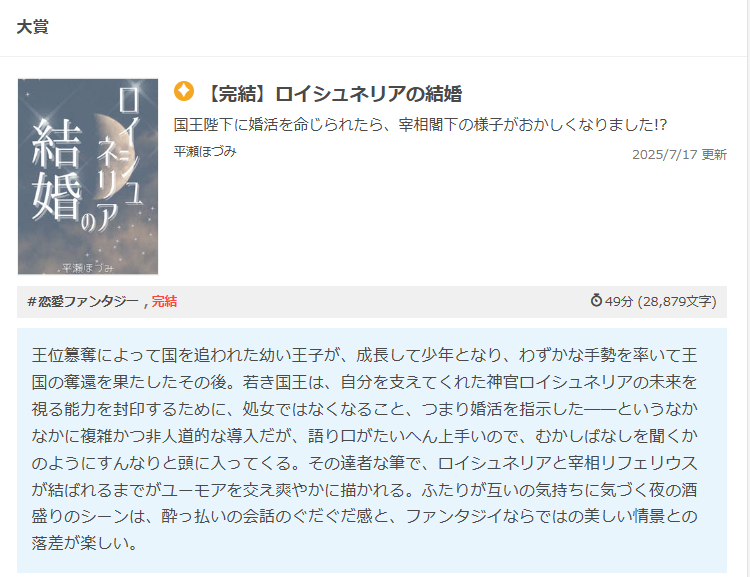750x577 pixels.
Task: Click the red 完結 status tag
Action: (x=165, y=301)
